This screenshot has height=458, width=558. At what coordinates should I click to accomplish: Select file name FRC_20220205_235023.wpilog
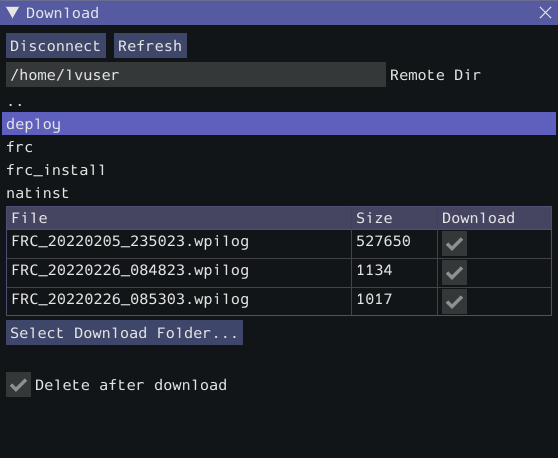[x=130, y=242]
